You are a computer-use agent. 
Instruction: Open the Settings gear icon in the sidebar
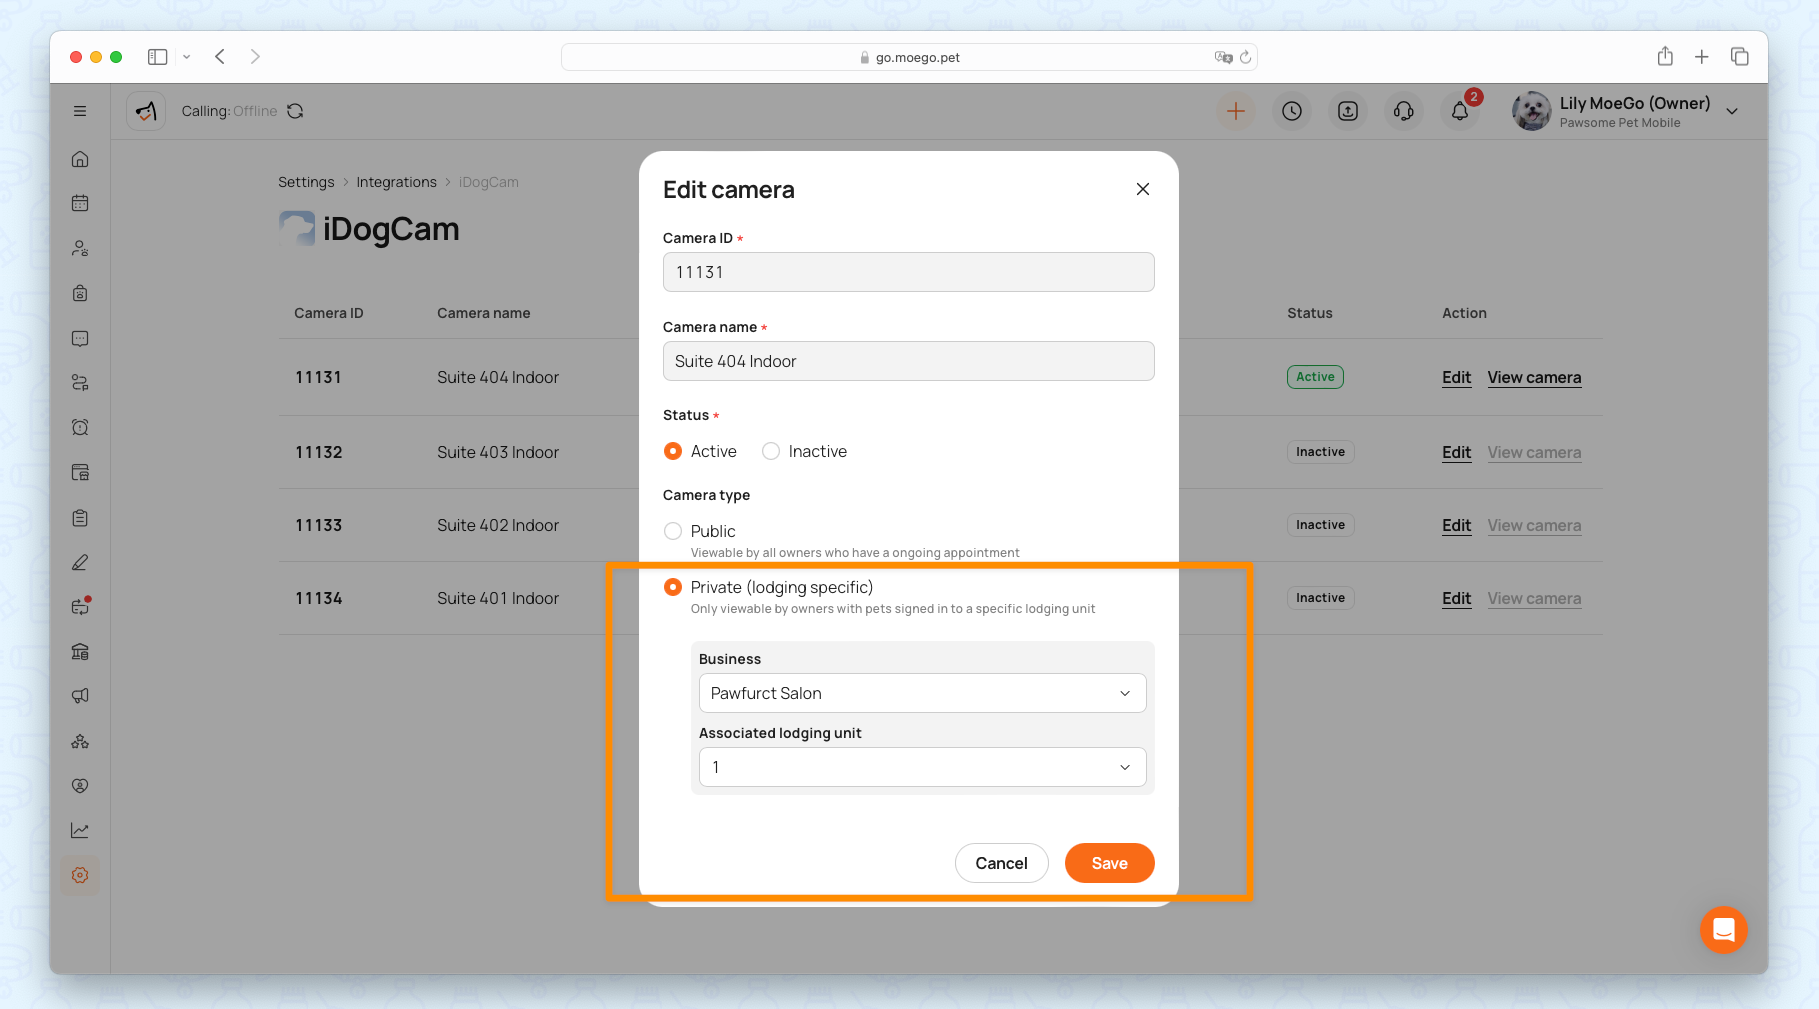[80, 875]
